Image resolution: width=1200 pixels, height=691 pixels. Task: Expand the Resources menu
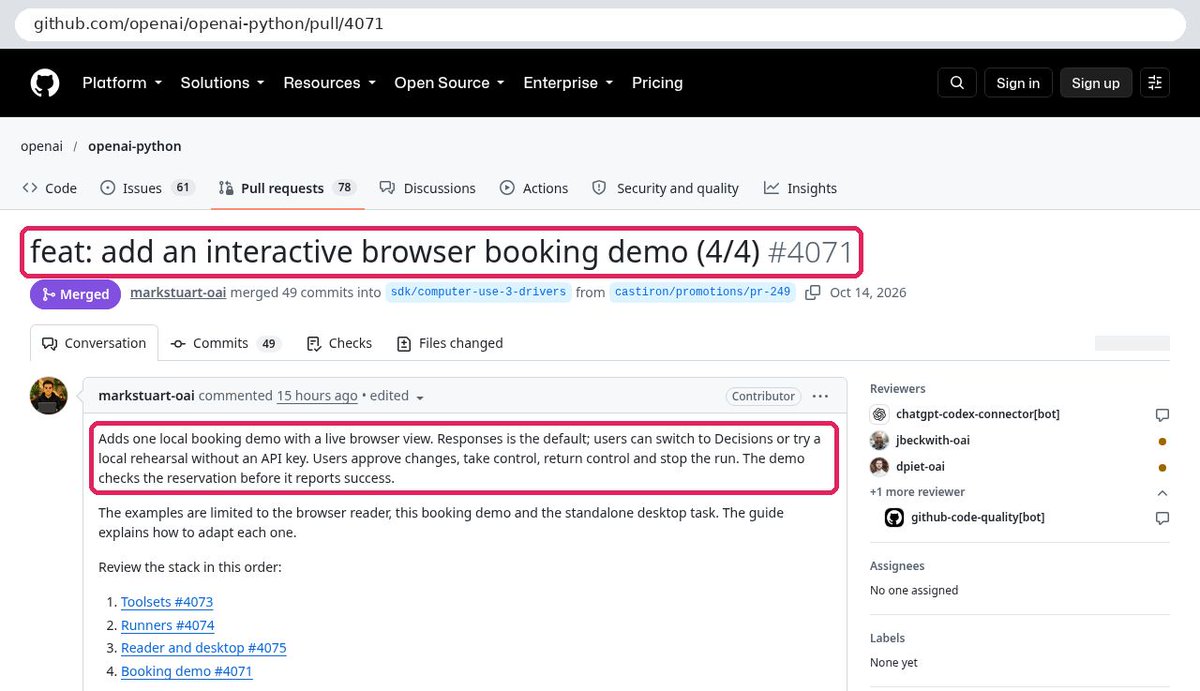(329, 83)
